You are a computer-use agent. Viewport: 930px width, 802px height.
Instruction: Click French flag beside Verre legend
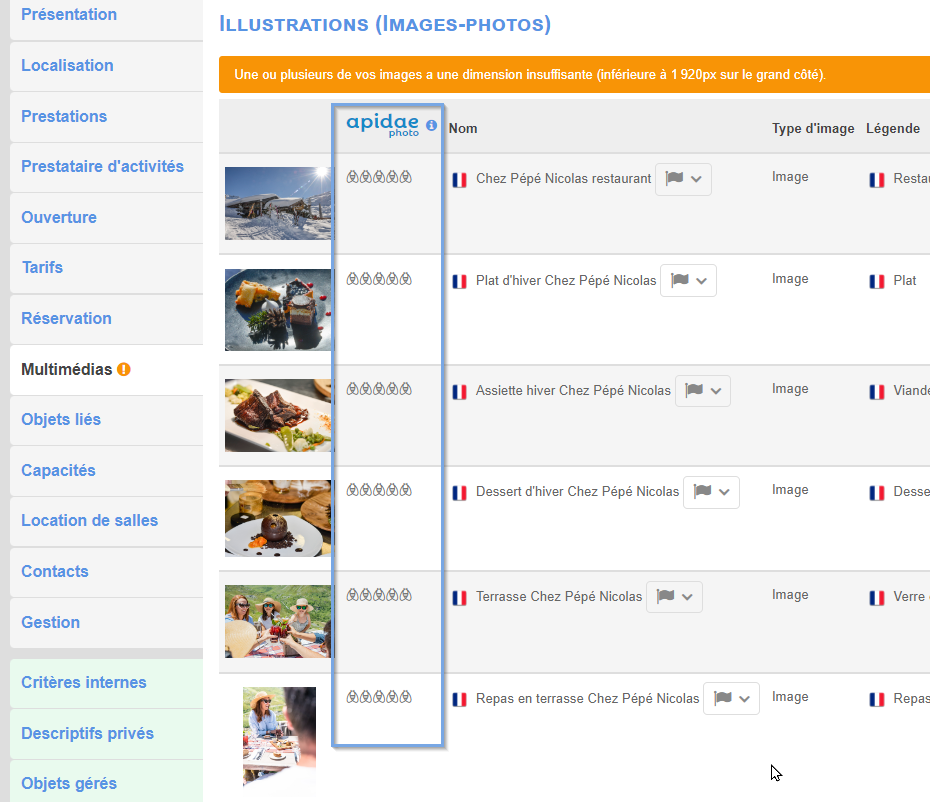pos(877,598)
